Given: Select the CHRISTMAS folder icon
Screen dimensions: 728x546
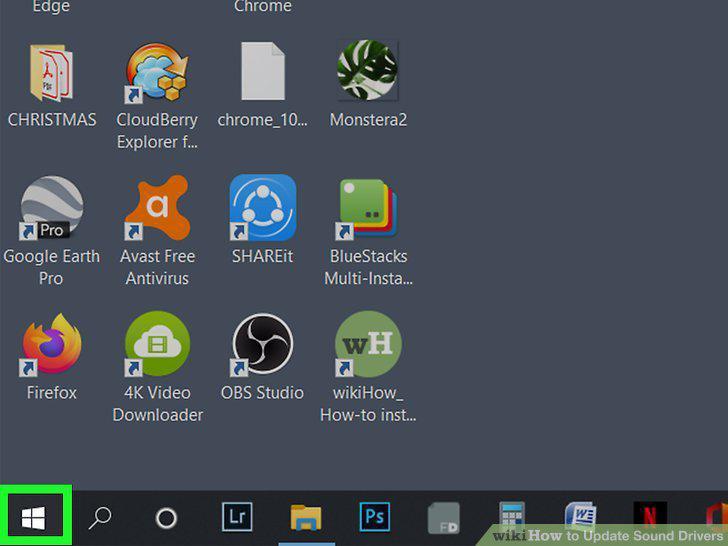Looking at the screenshot, I should [x=52, y=73].
